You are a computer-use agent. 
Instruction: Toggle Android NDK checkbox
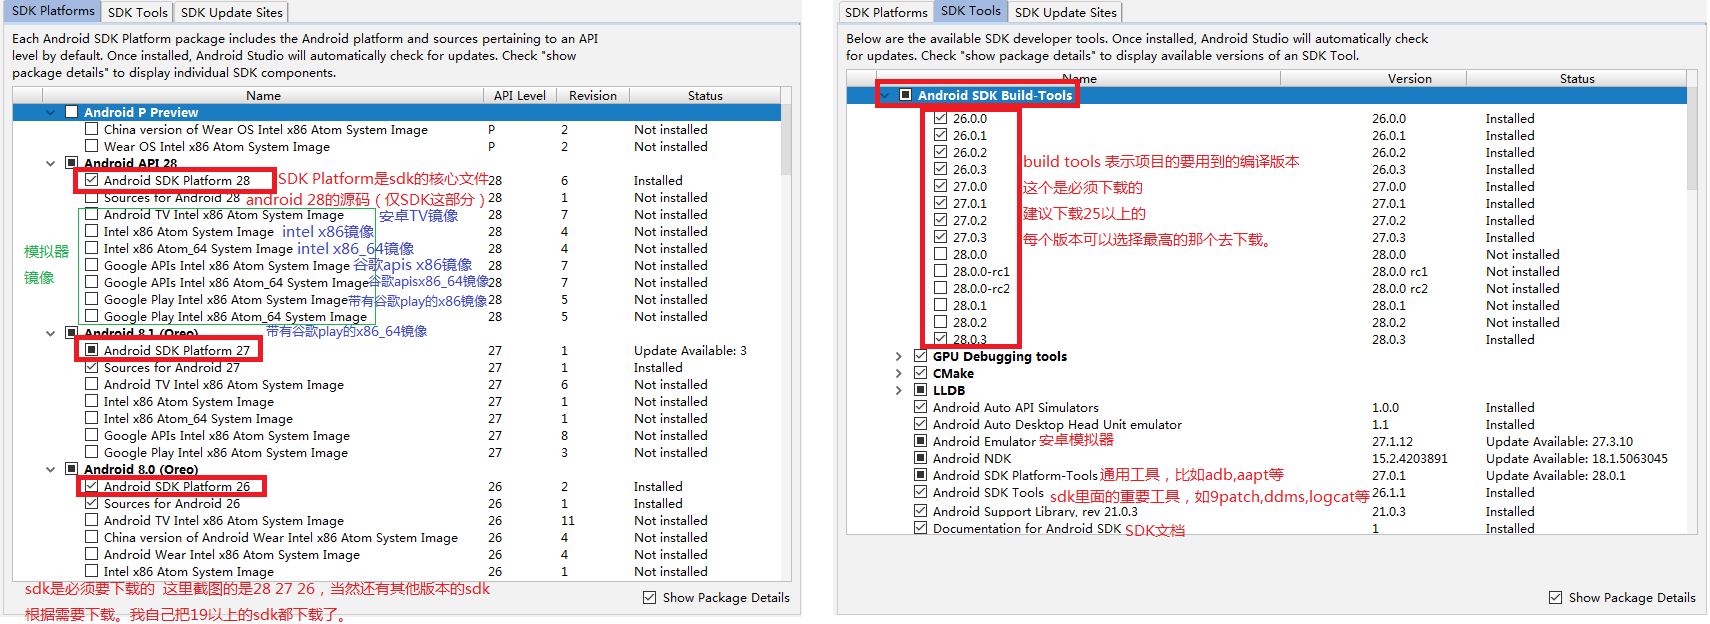920,458
